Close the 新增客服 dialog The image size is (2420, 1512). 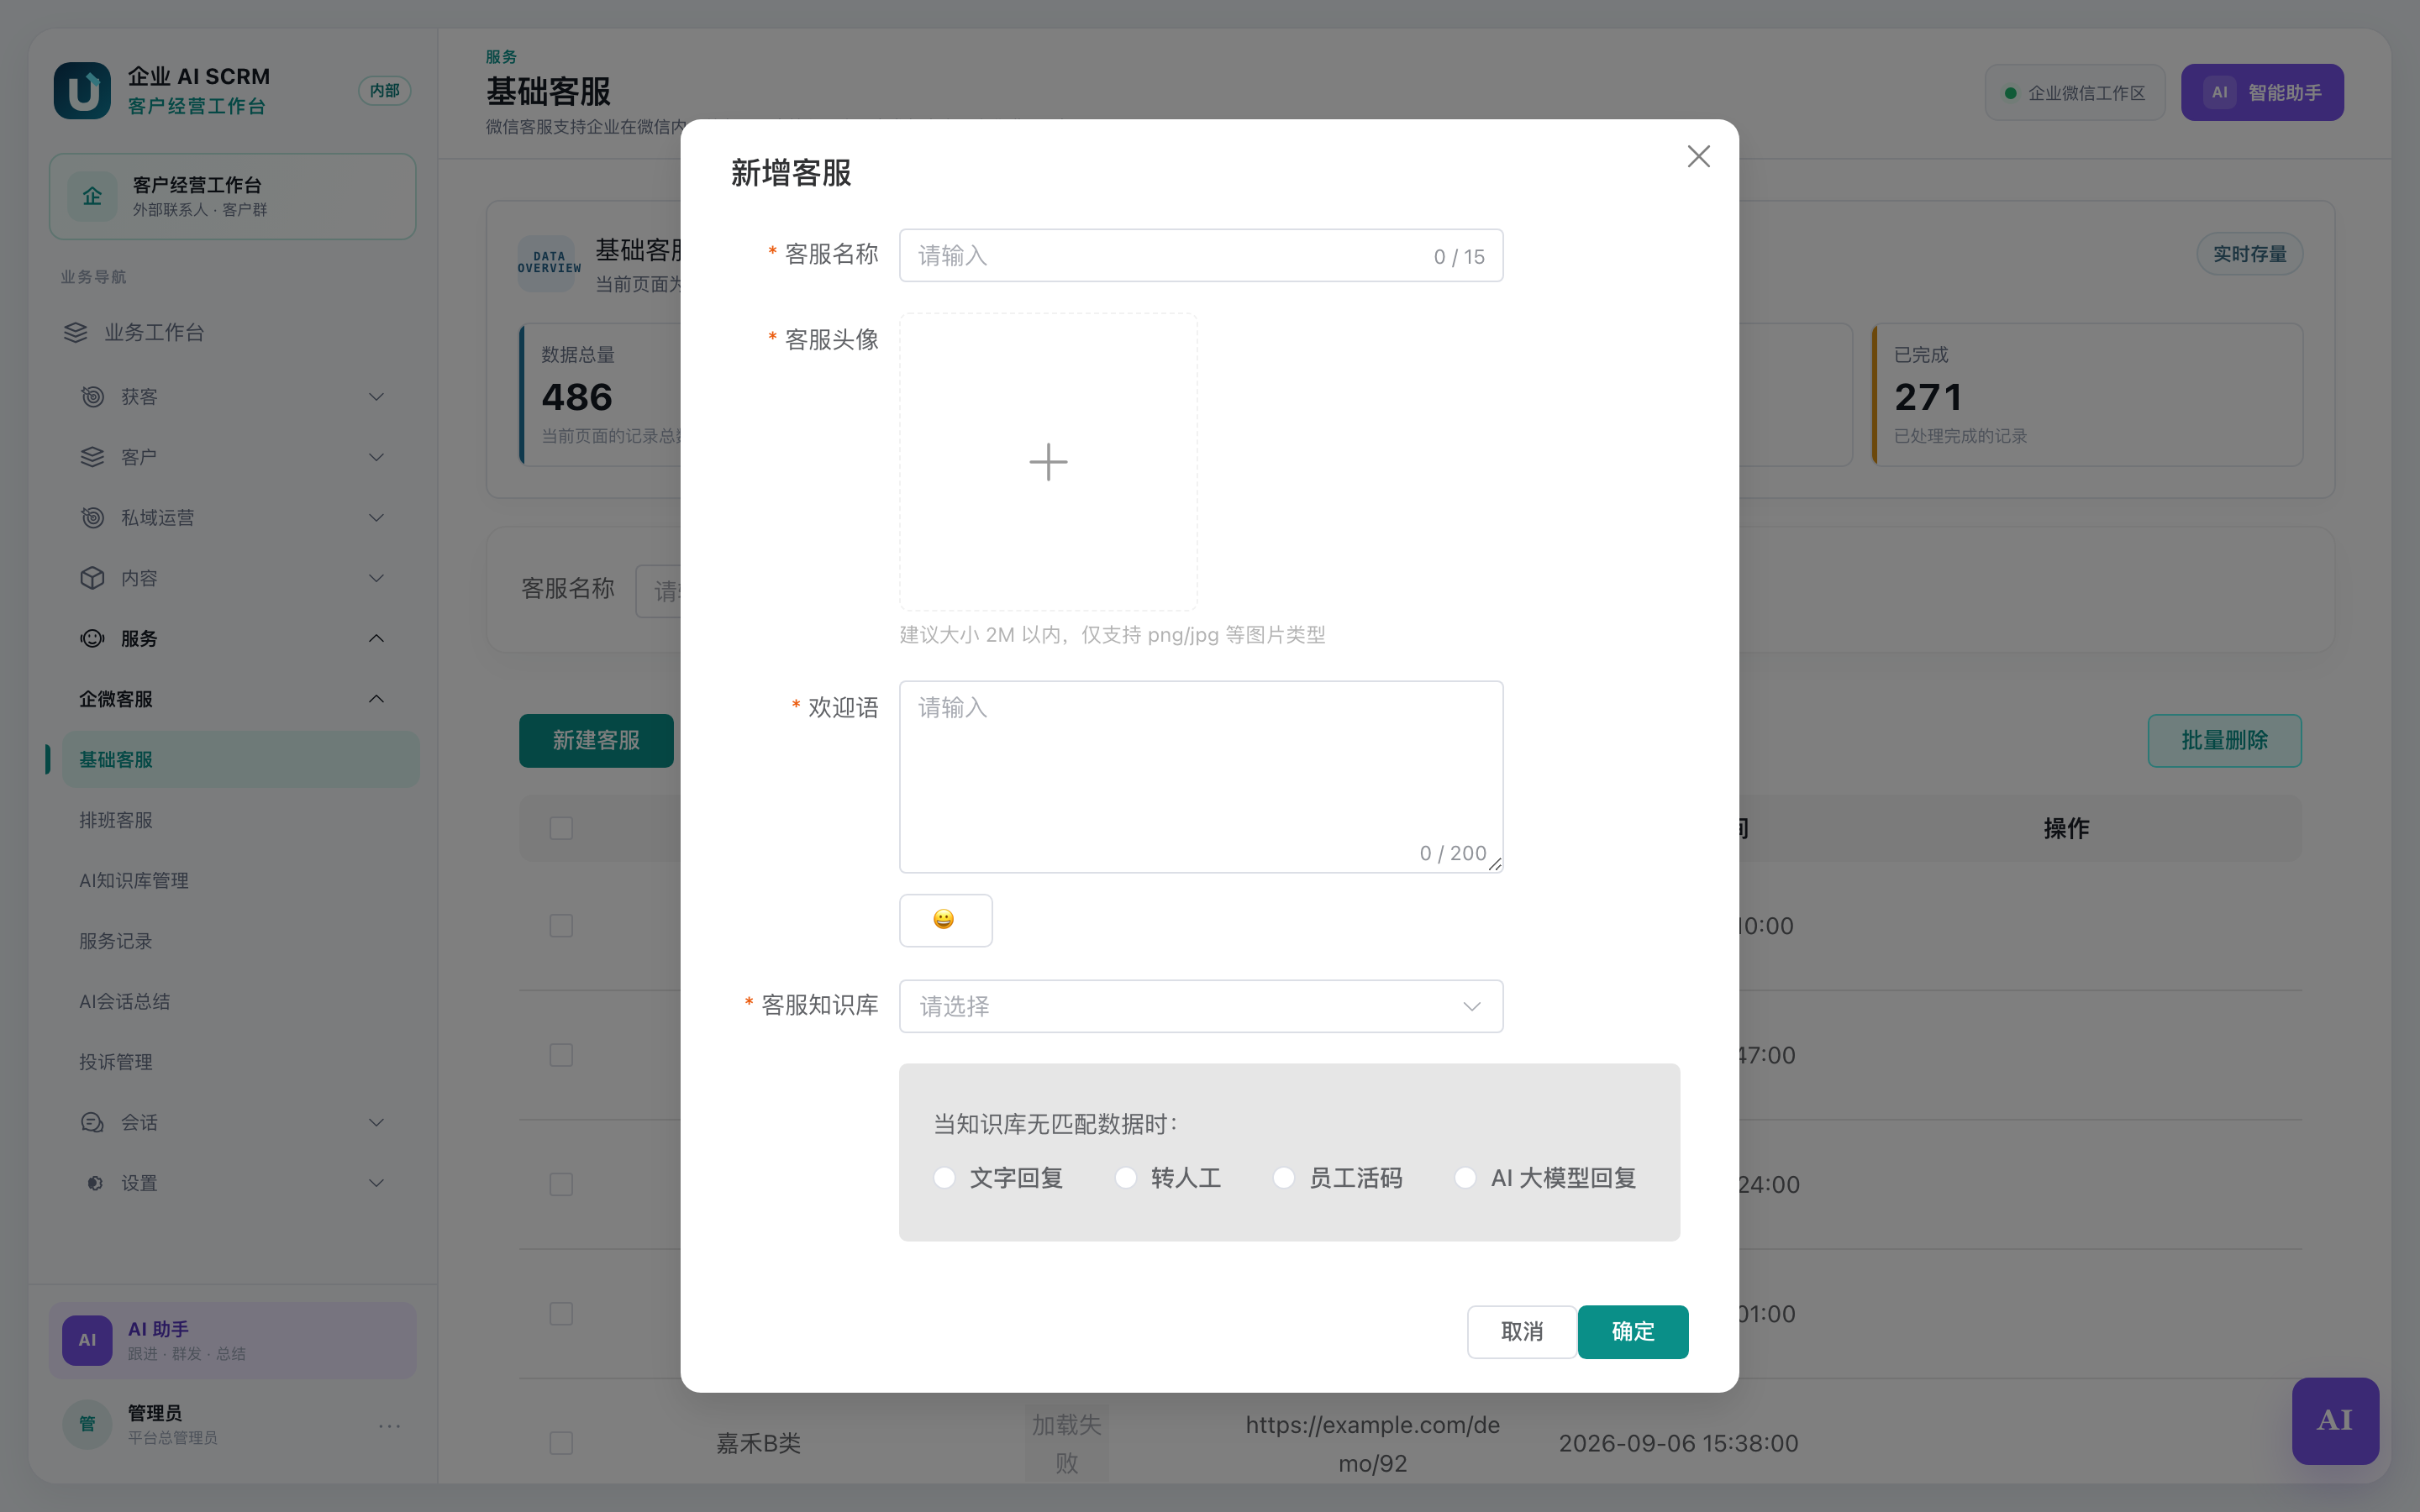1698,156
